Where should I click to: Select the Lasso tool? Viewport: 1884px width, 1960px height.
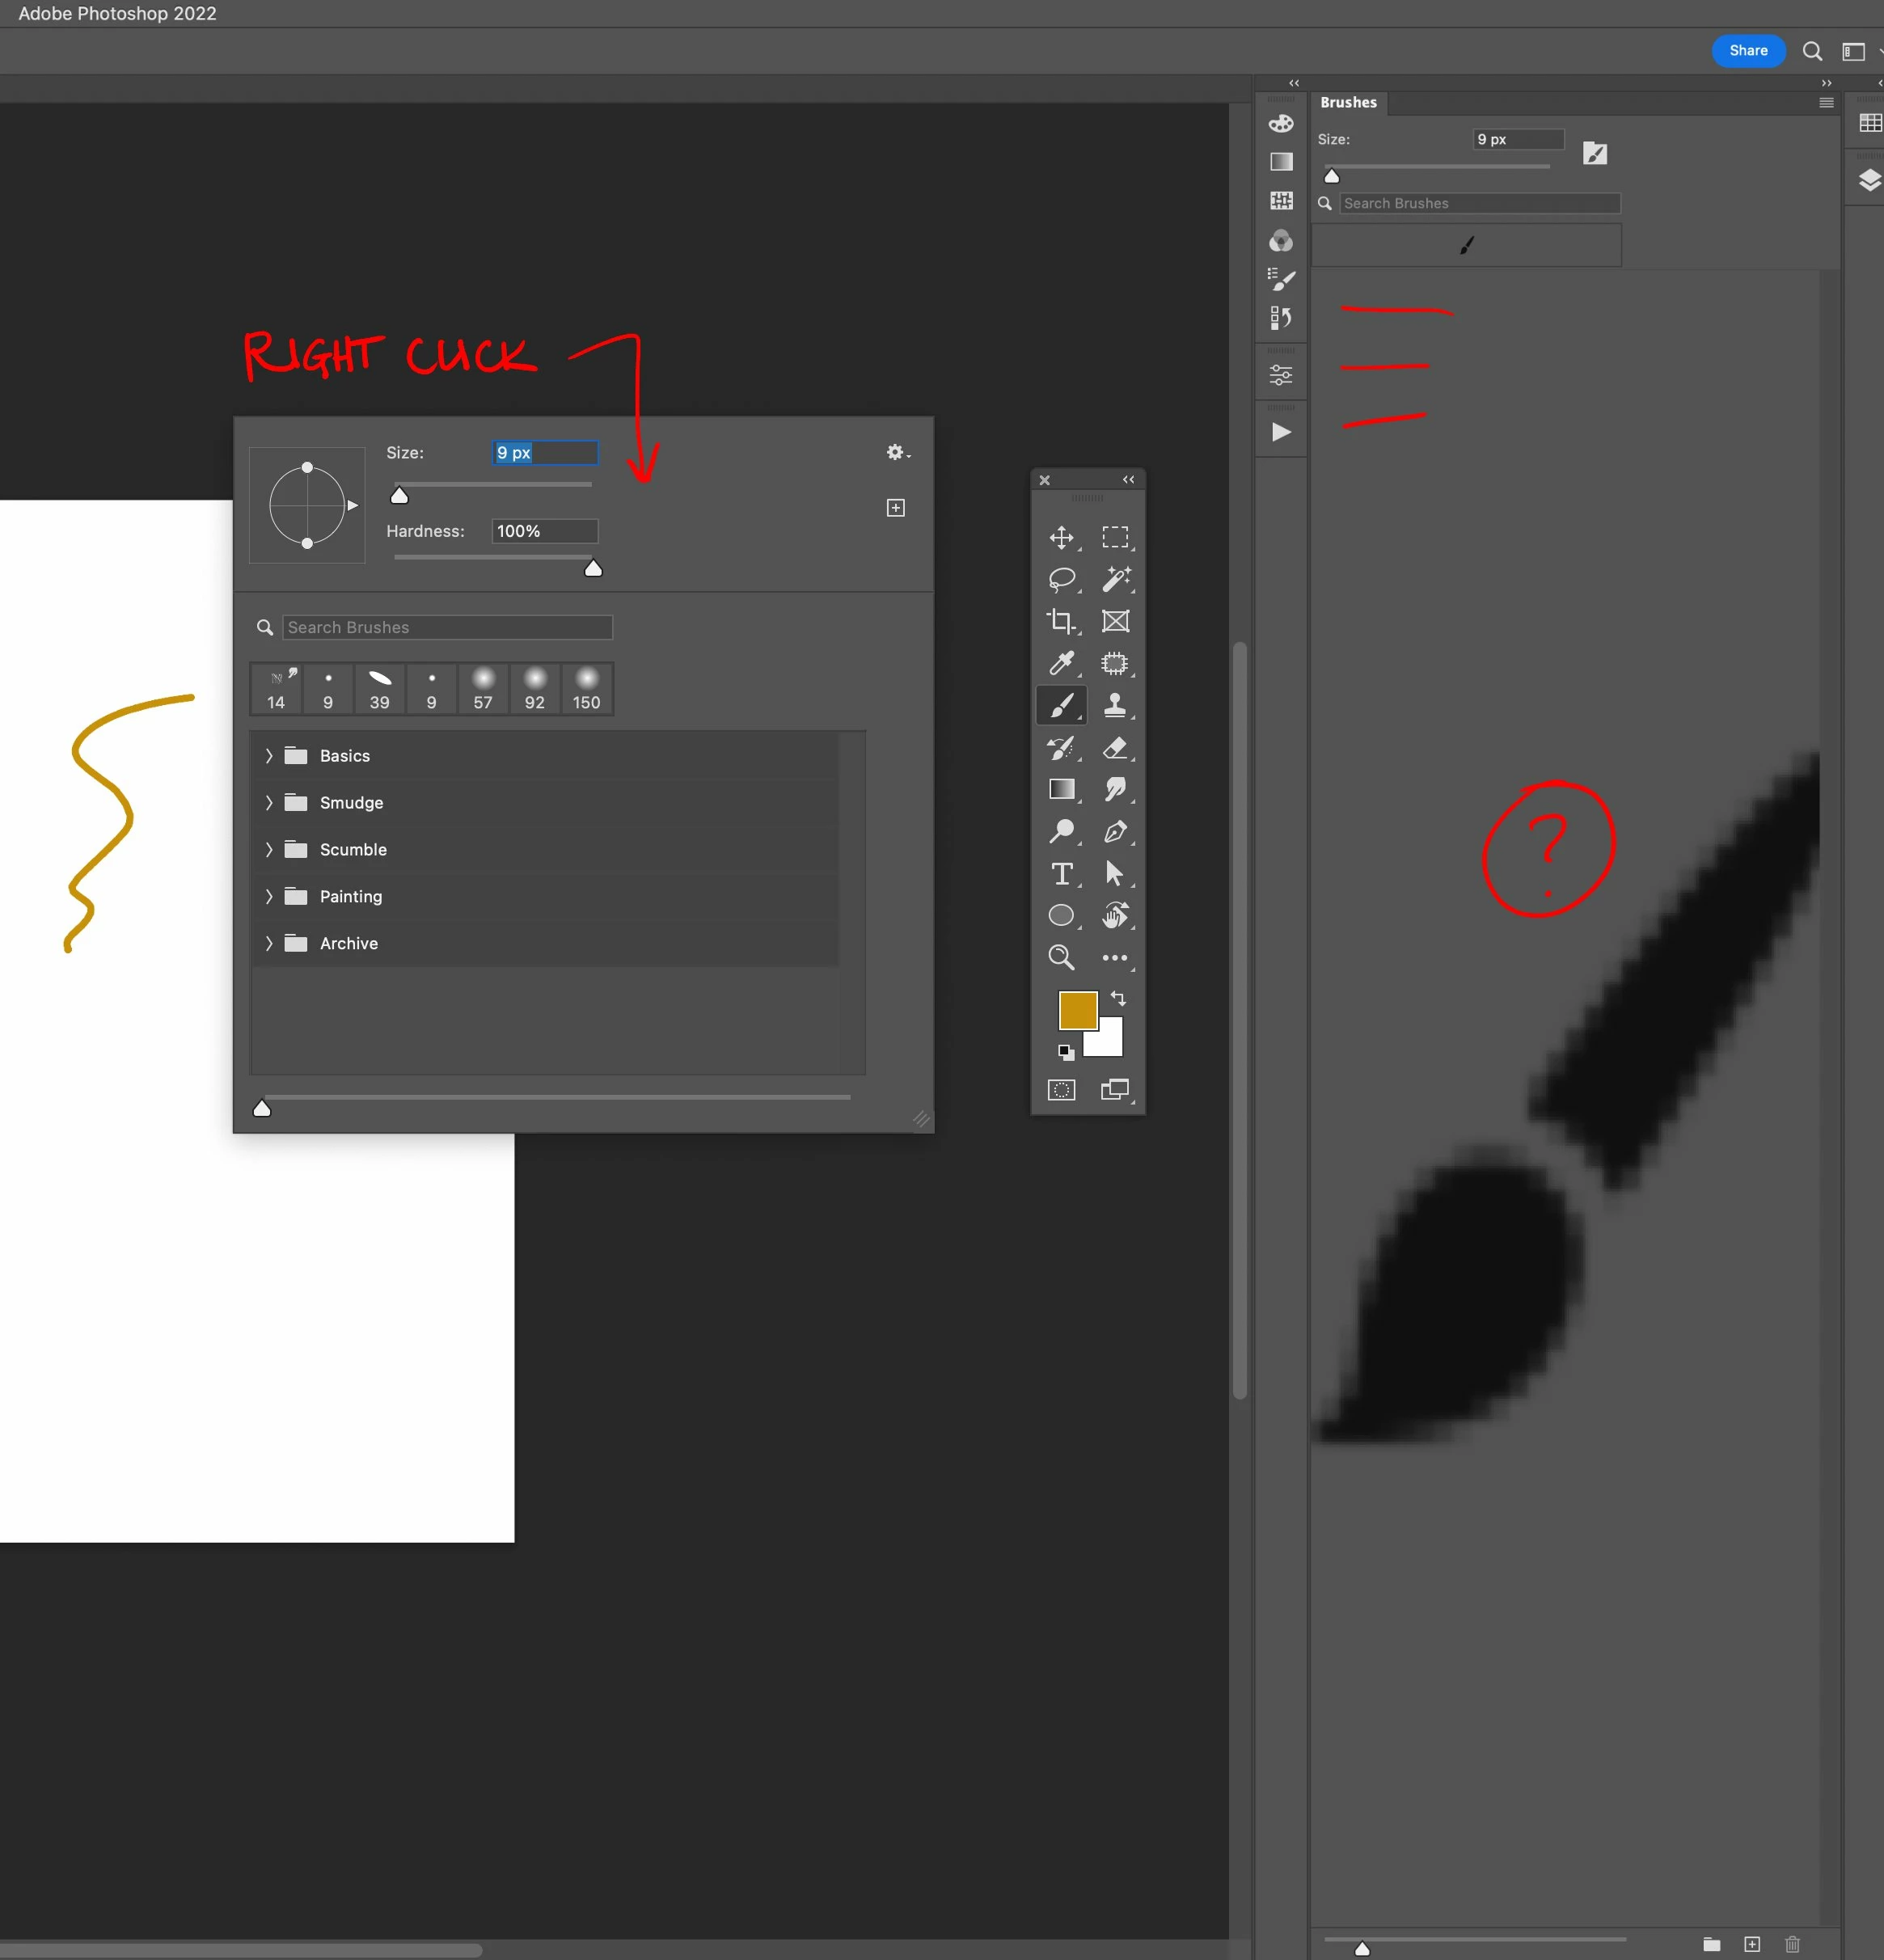coord(1061,579)
